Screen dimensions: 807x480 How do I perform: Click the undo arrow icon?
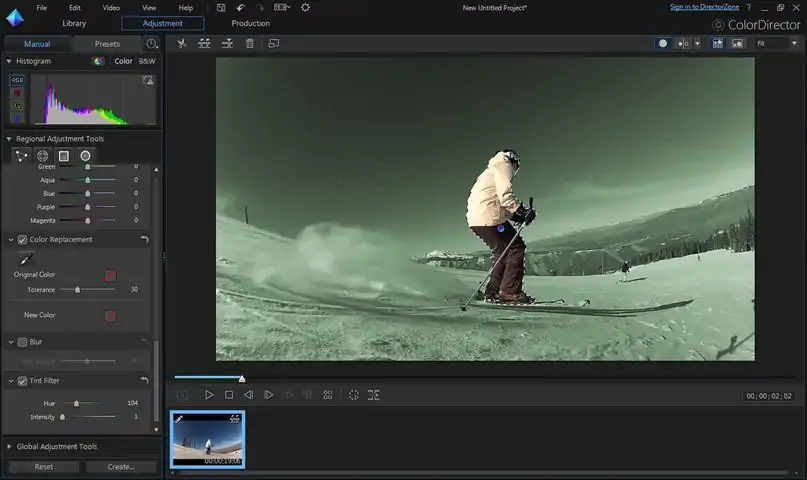(240, 8)
